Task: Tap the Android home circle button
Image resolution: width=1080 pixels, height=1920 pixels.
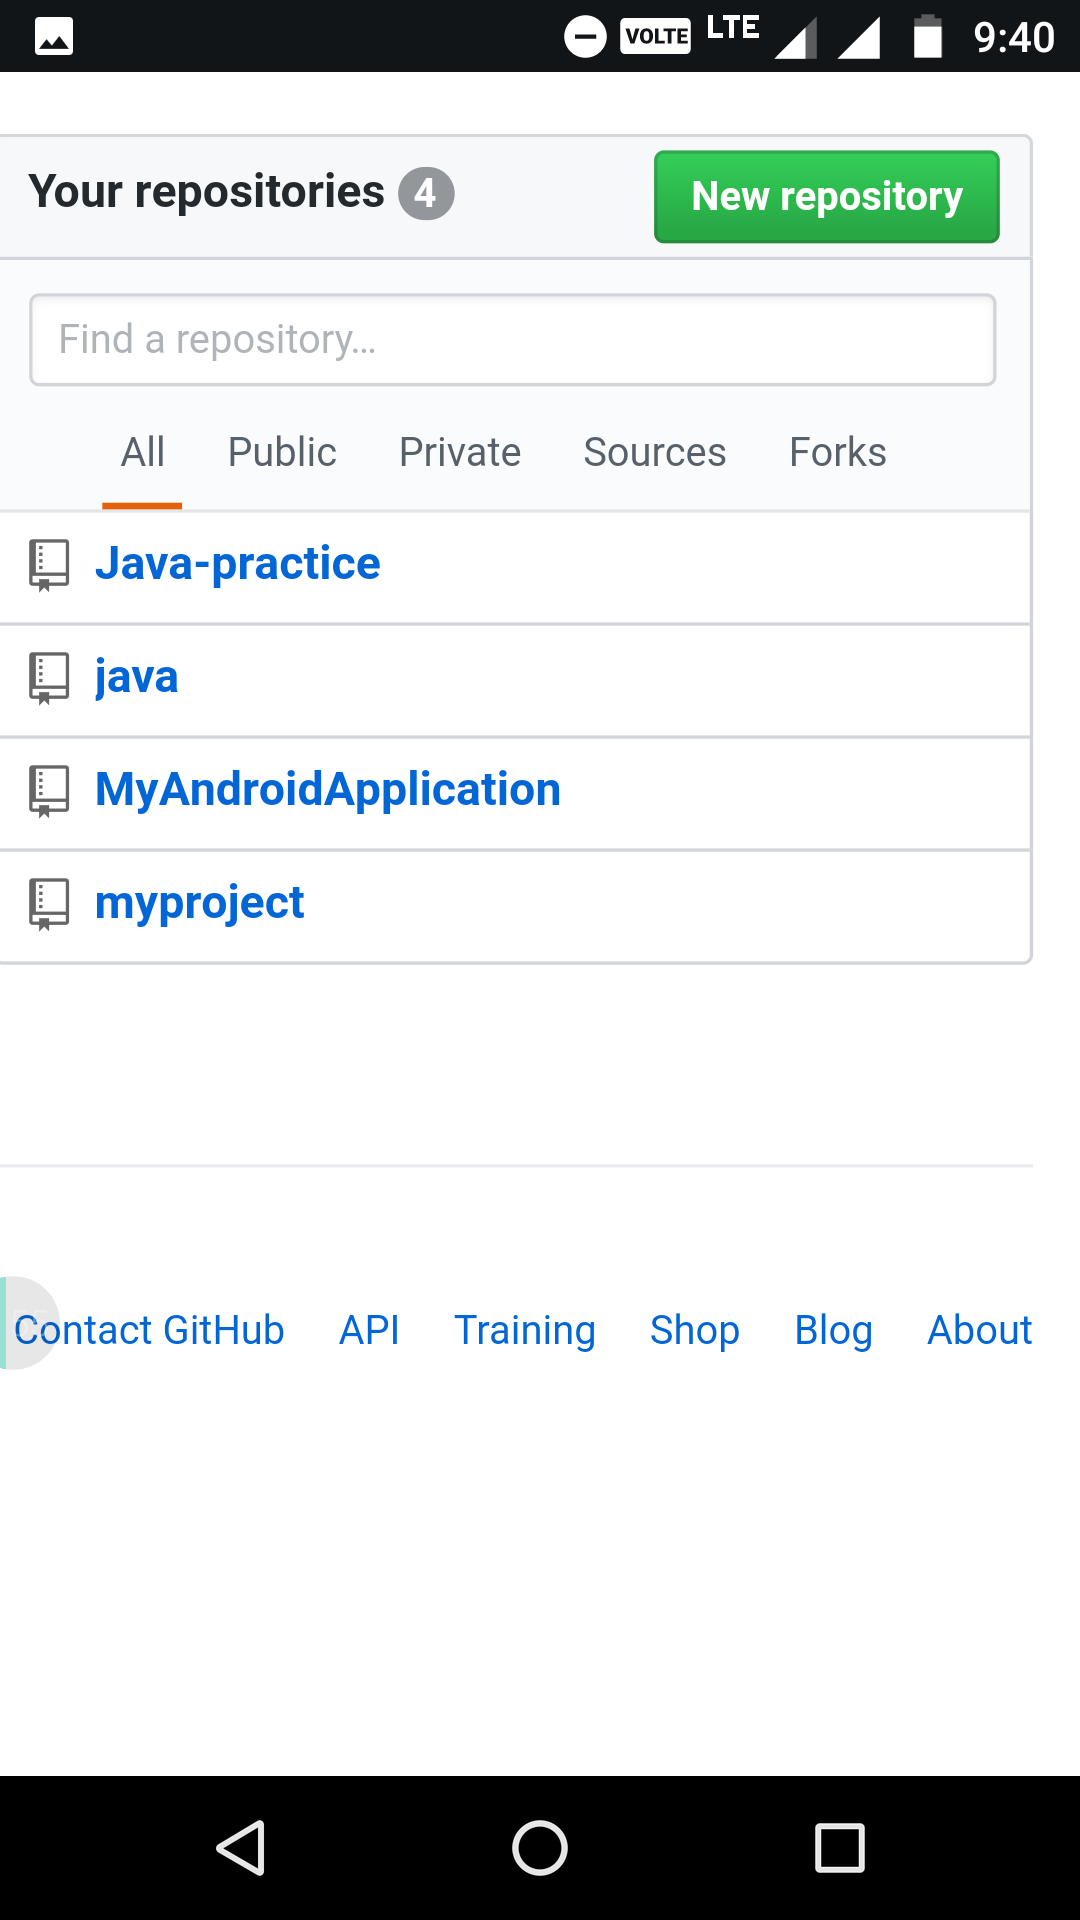Action: click(540, 1847)
